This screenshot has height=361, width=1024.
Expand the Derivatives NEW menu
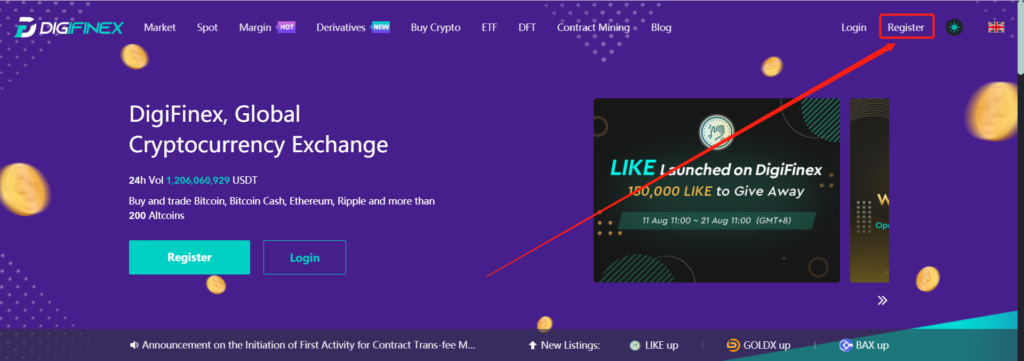click(353, 27)
